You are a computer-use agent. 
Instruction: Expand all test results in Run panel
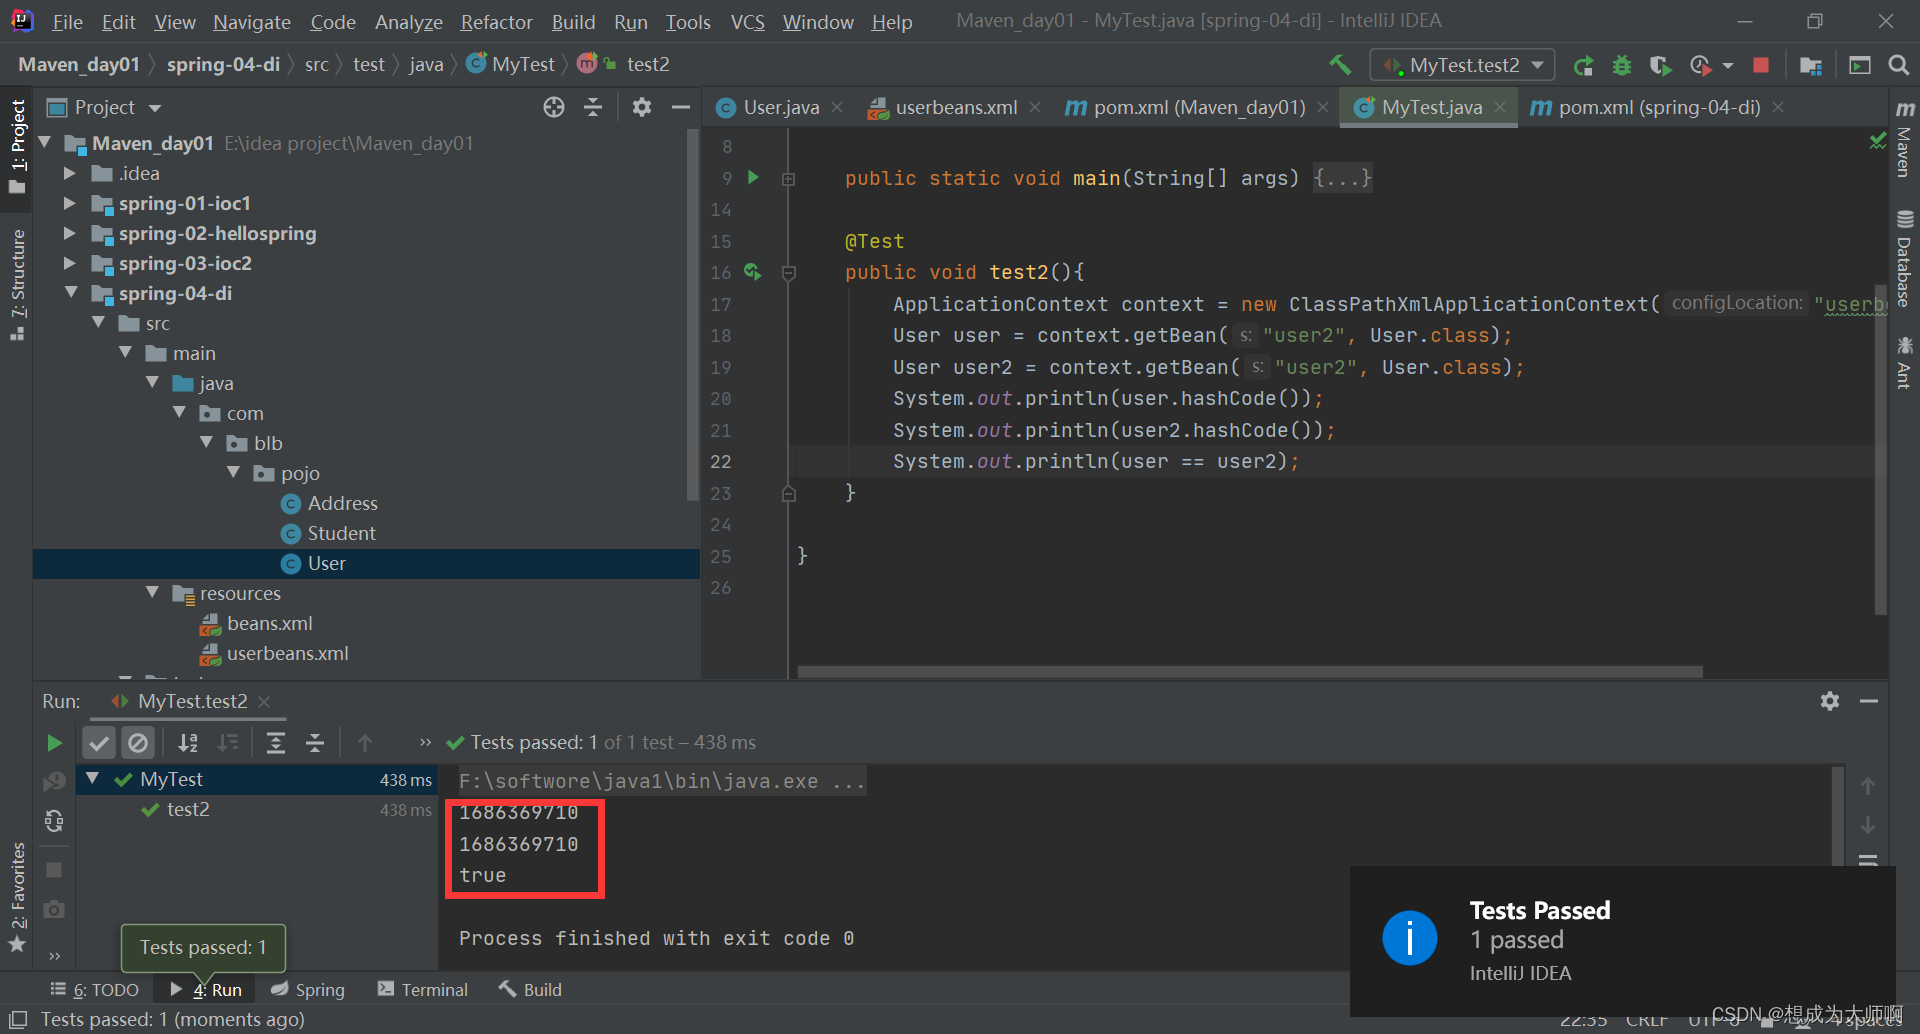tap(276, 743)
